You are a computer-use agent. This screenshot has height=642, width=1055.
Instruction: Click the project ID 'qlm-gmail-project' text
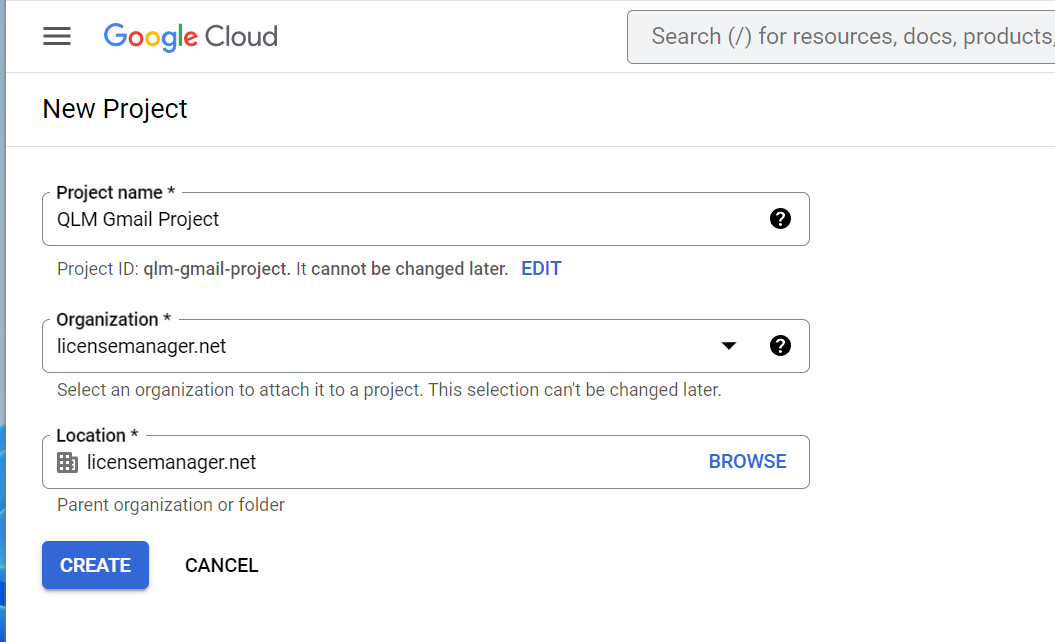pos(216,269)
